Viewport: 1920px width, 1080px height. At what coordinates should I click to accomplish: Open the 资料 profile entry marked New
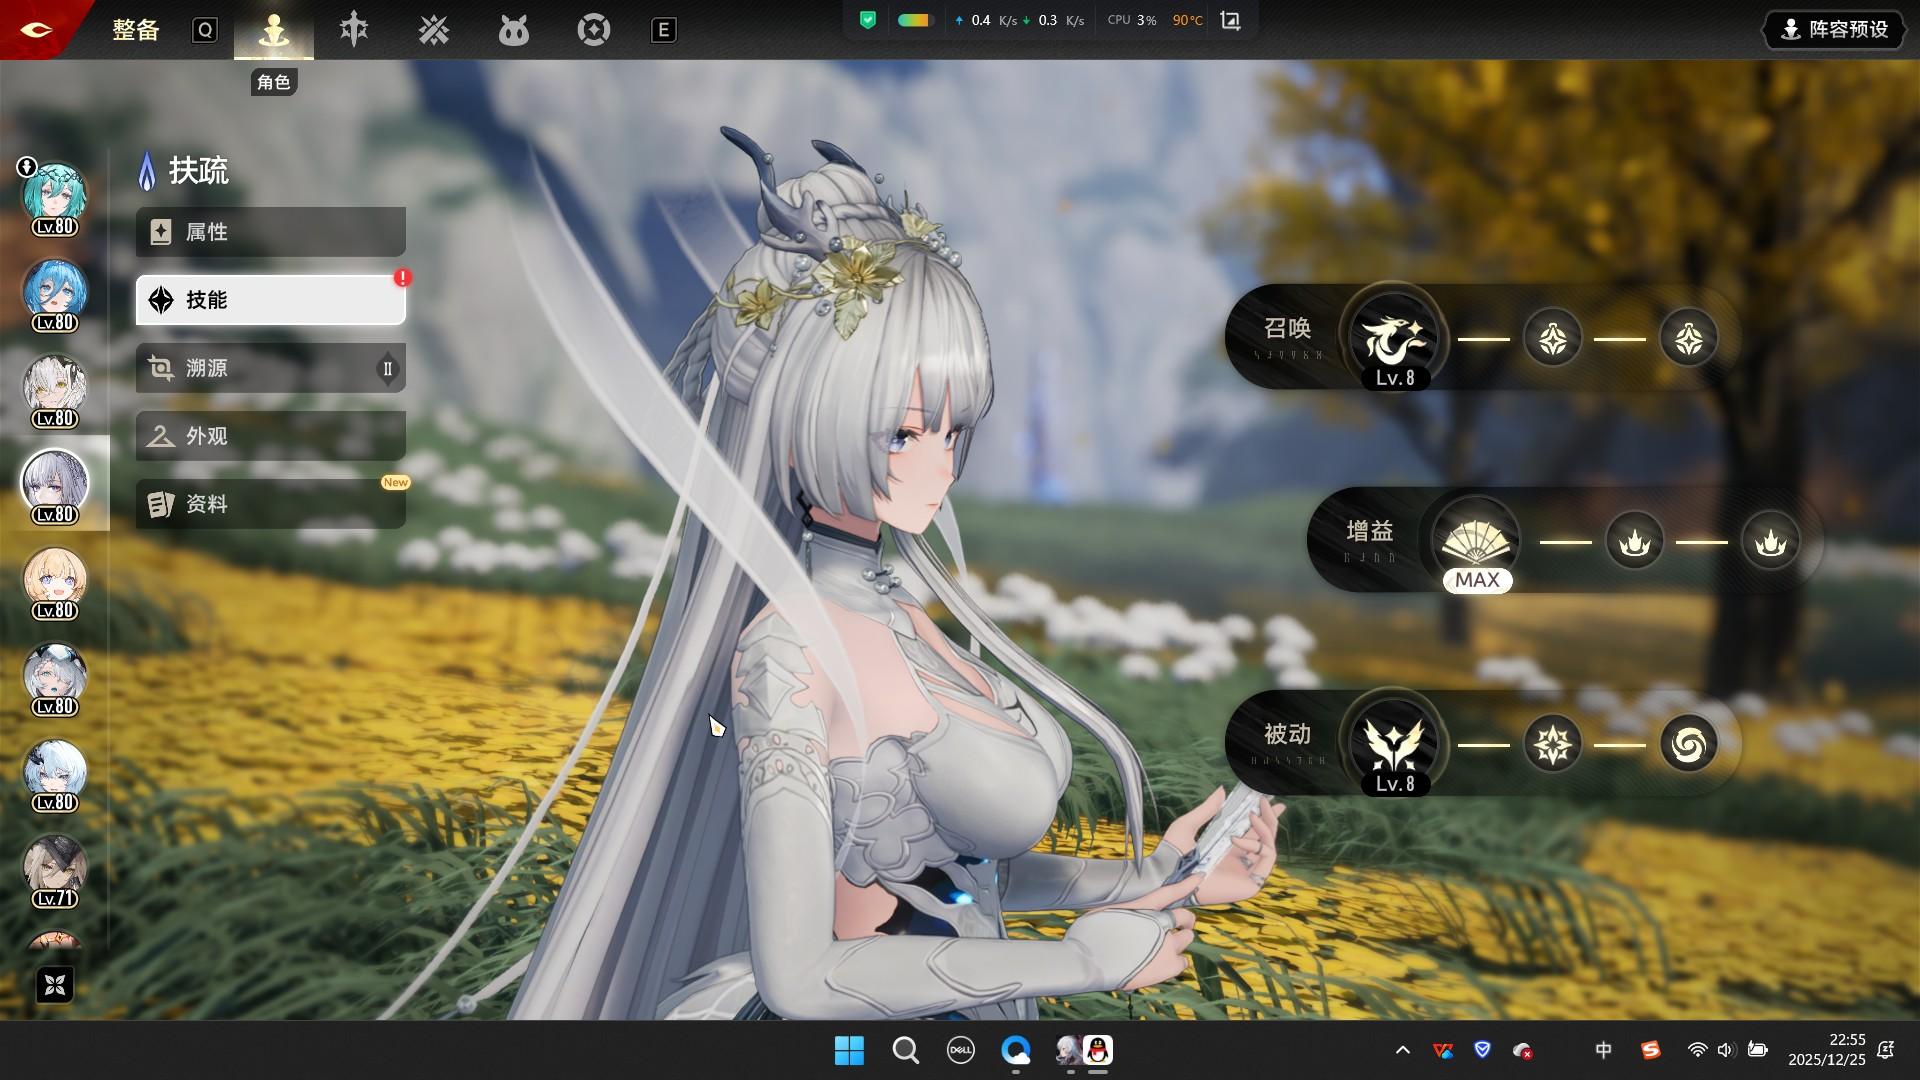(x=270, y=504)
